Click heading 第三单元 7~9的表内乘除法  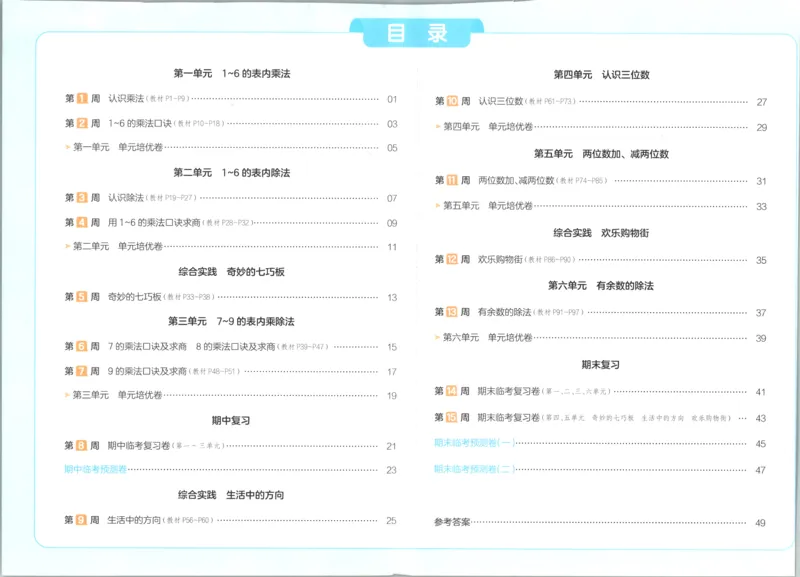click(x=231, y=321)
